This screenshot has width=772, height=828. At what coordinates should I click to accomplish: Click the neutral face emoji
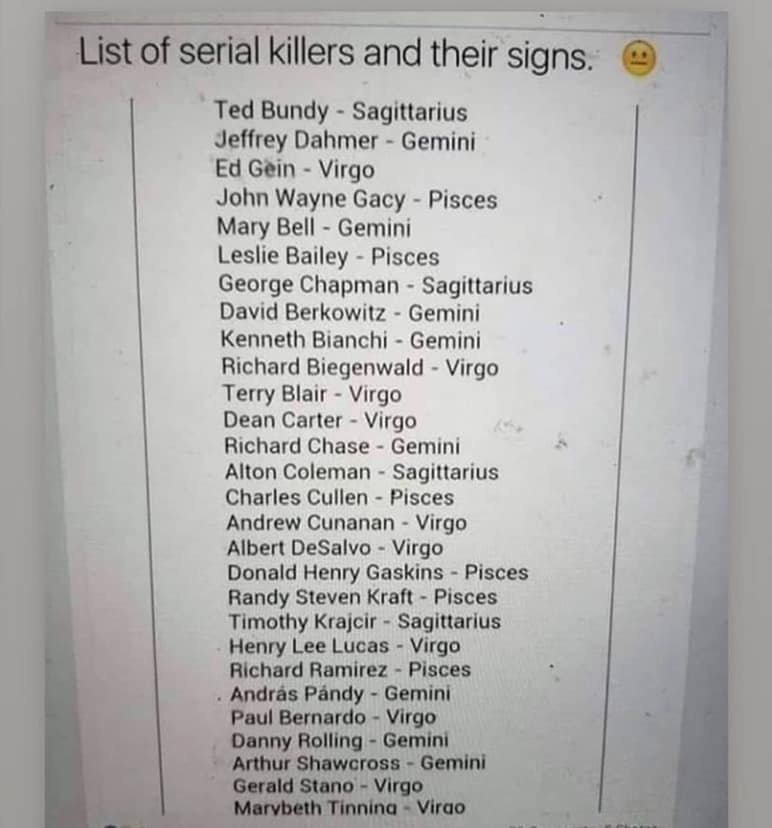639,58
